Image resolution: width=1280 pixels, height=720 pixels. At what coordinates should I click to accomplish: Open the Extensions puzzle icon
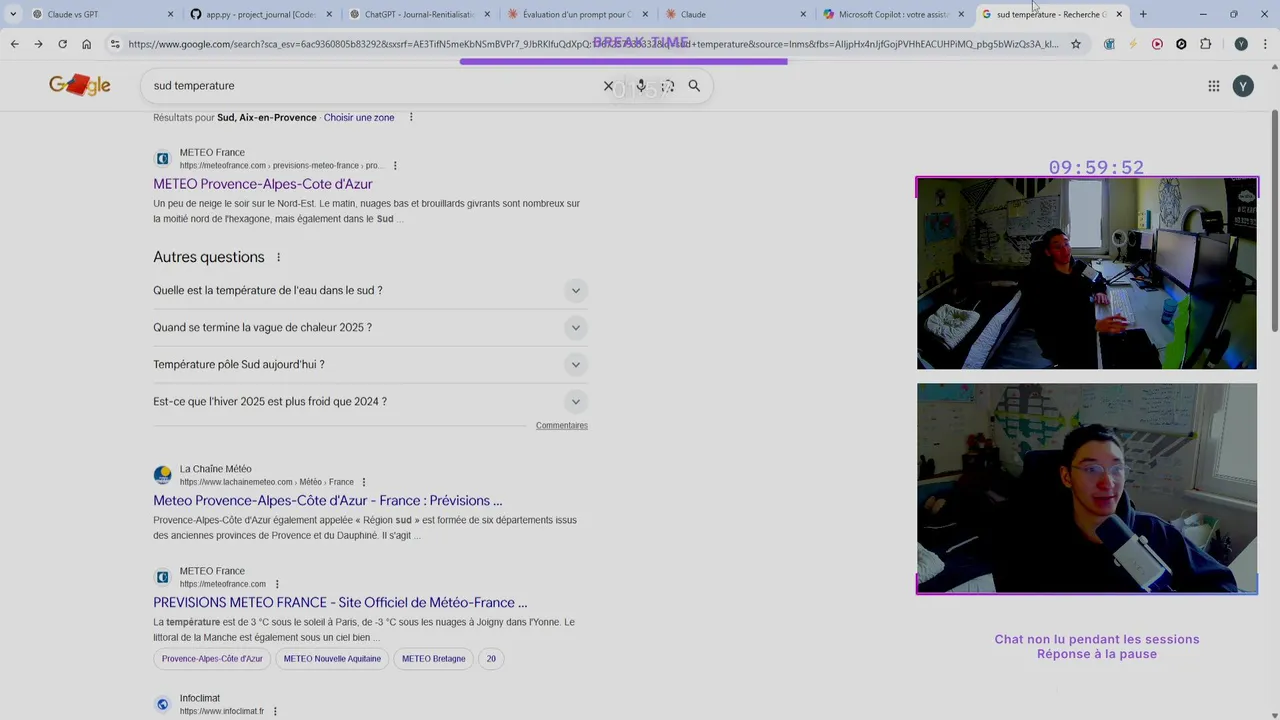coord(1205,44)
